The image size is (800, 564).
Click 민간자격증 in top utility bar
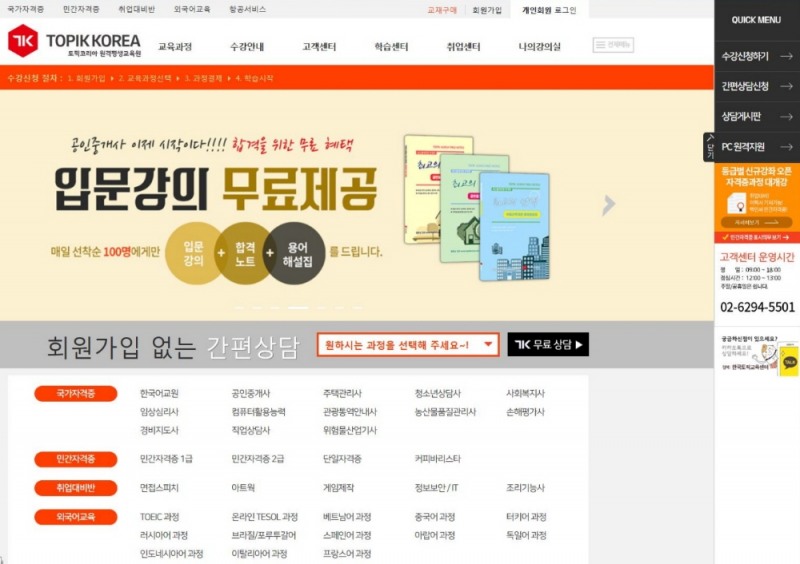81,9
